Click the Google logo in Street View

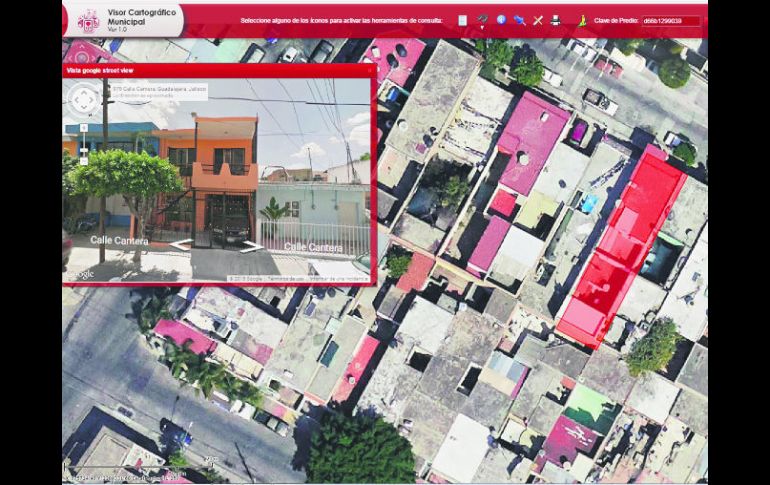pos(81,275)
